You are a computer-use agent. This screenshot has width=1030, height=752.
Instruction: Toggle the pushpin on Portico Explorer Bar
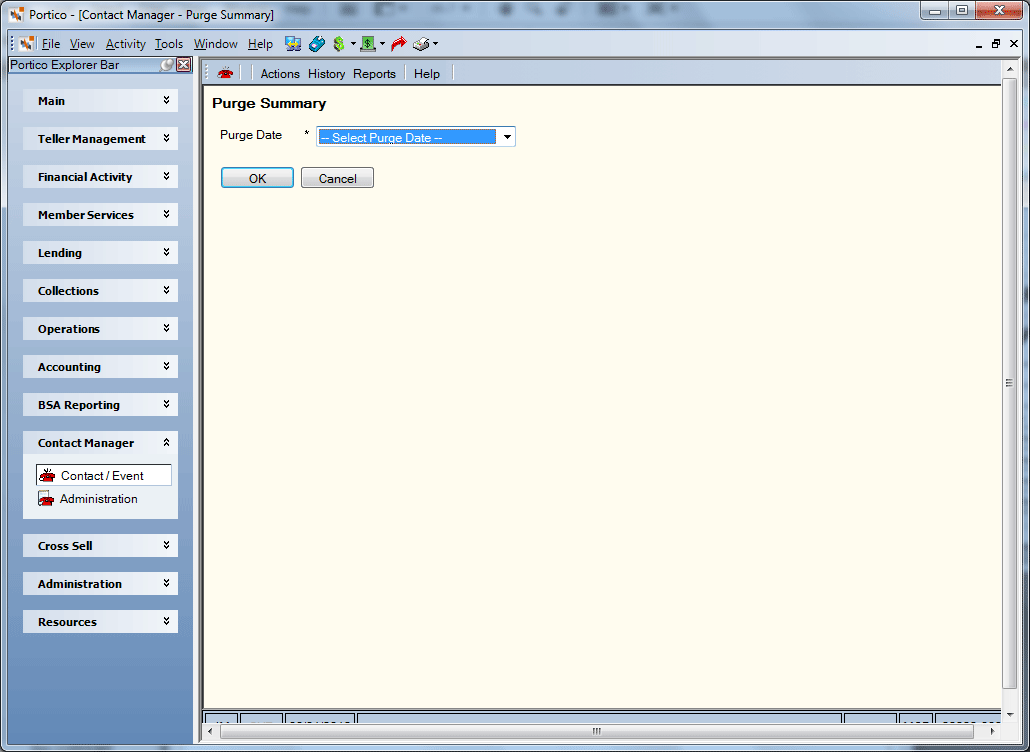click(x=168, y=65)
